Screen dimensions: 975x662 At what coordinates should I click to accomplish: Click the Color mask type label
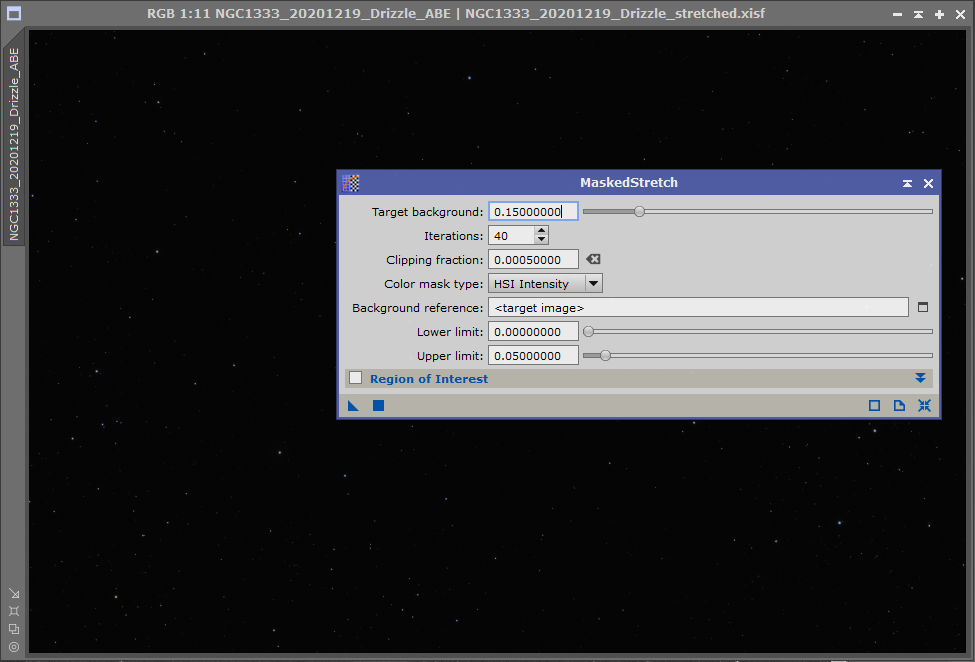click(x=433, y=284)
